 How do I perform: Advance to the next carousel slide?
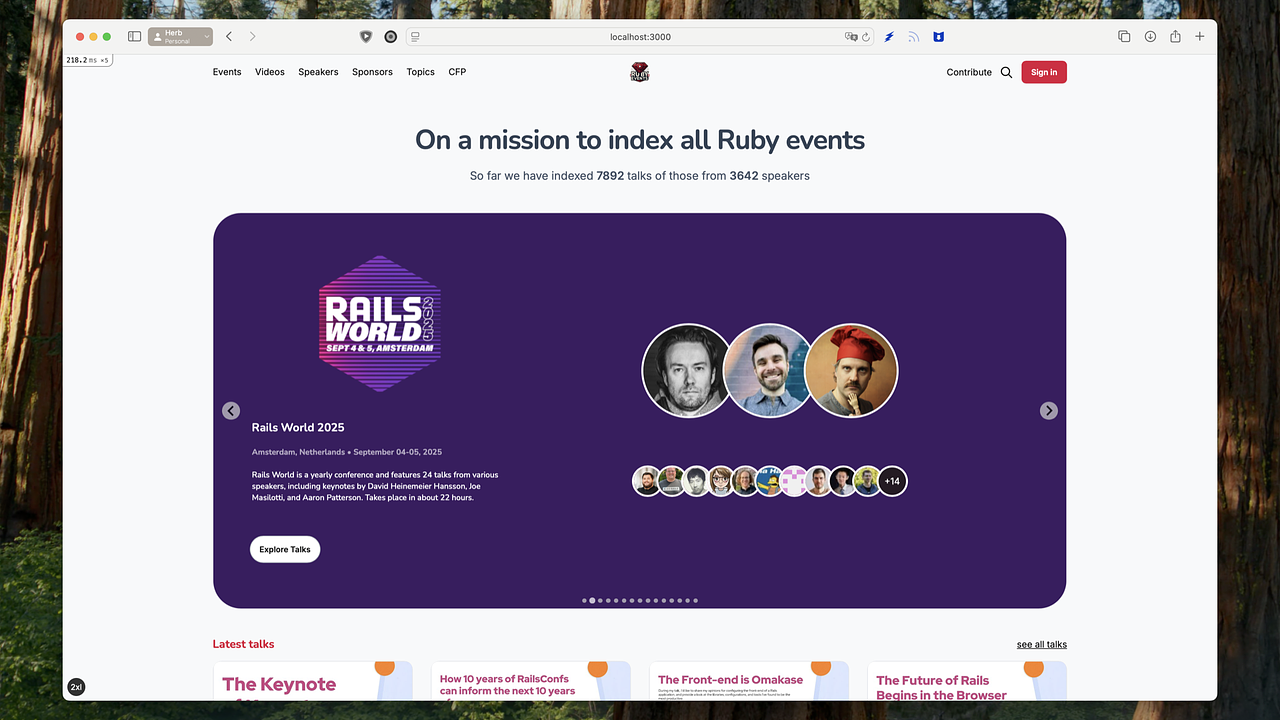pyautogui.click(x=1048, y=411)
